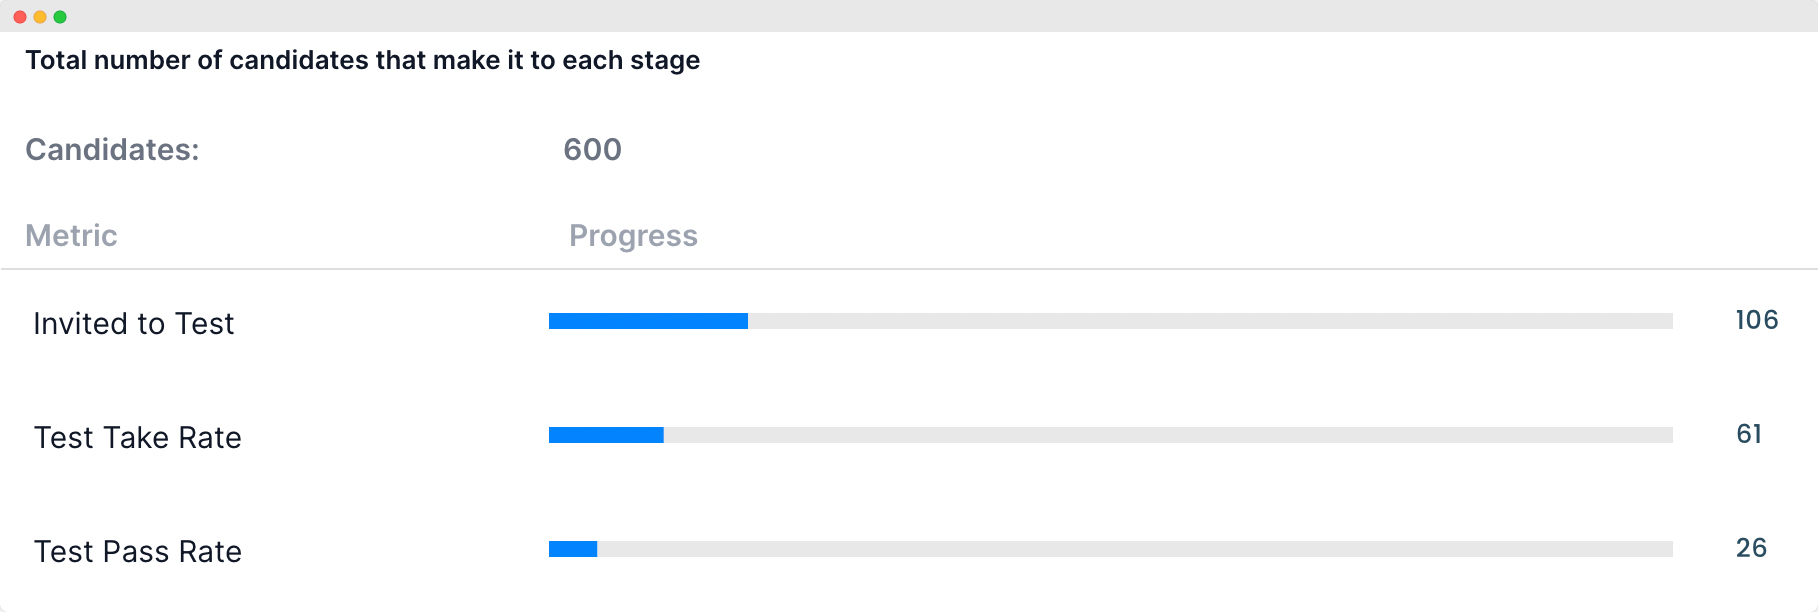Click the 61 value for Test Take Rate

(x=1749, y=434)
